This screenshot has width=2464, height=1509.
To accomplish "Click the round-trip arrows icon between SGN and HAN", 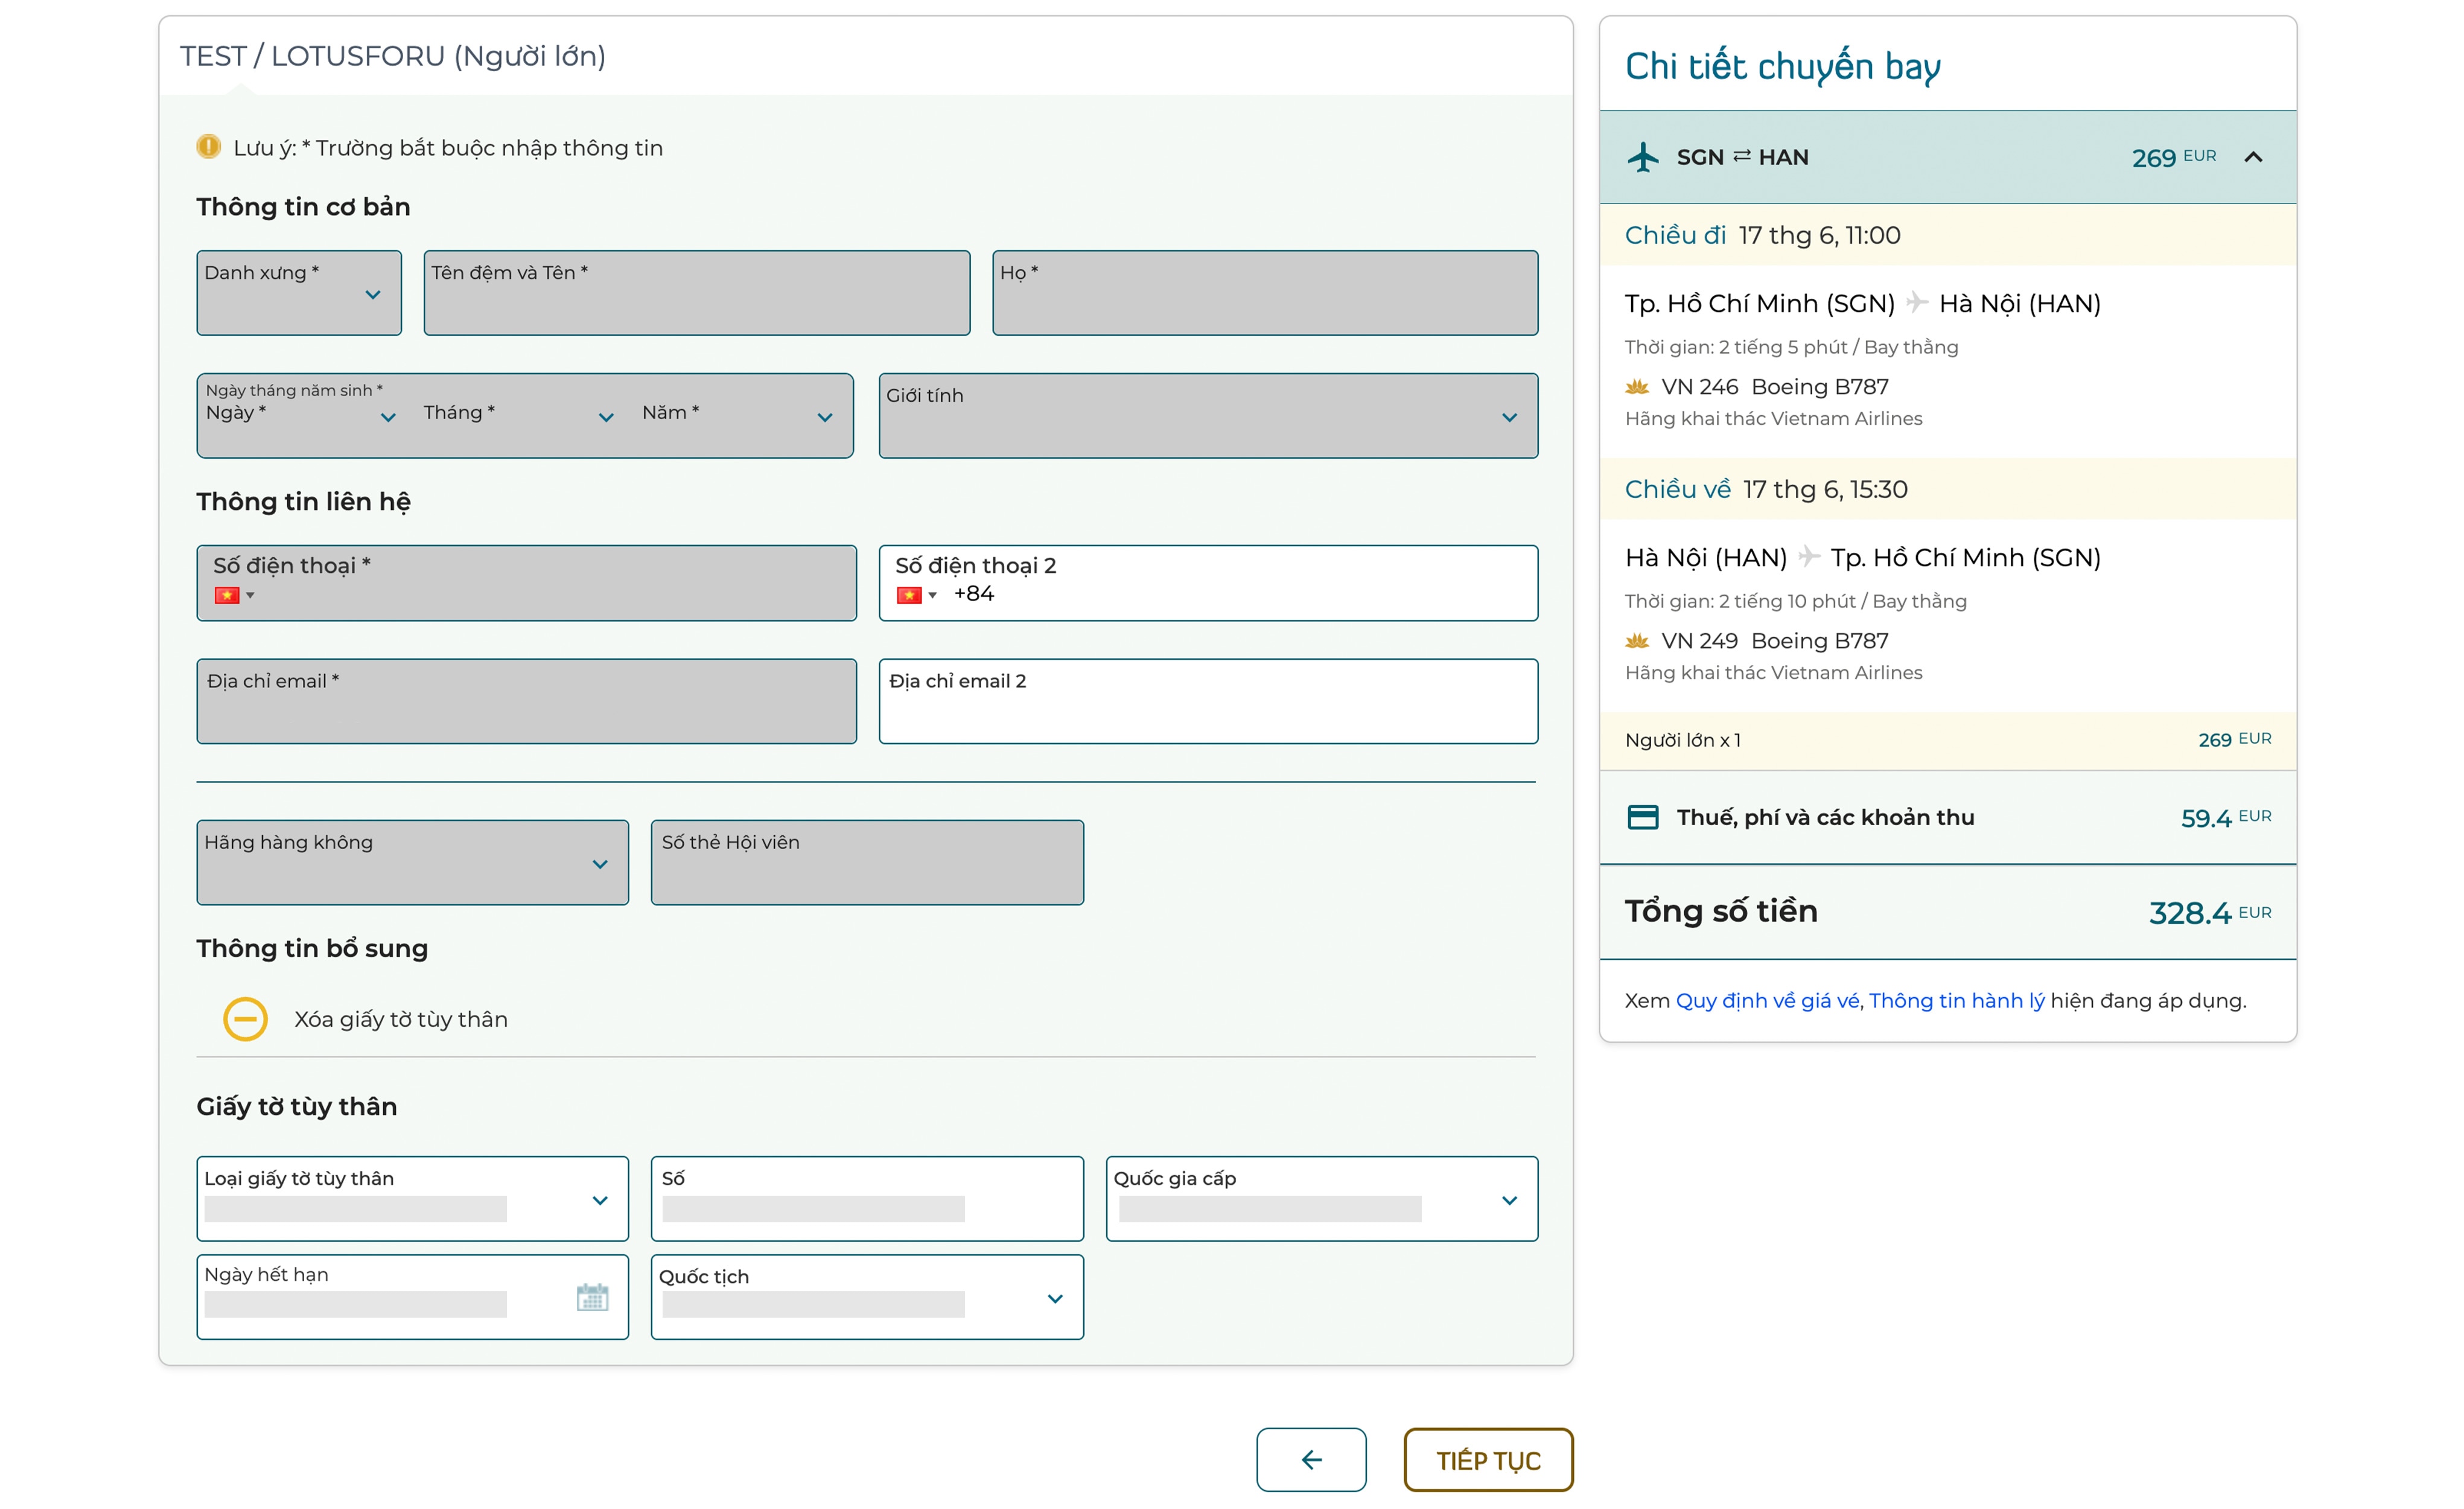I will [x=1742, y=156].
